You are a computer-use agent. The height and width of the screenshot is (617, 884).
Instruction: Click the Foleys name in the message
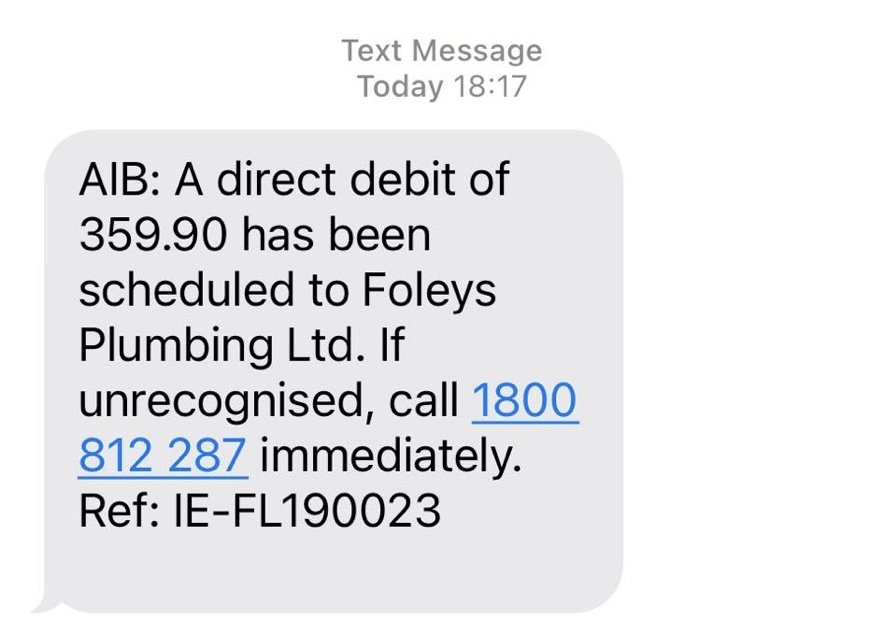pyautogui.click(x=428, y=291)
